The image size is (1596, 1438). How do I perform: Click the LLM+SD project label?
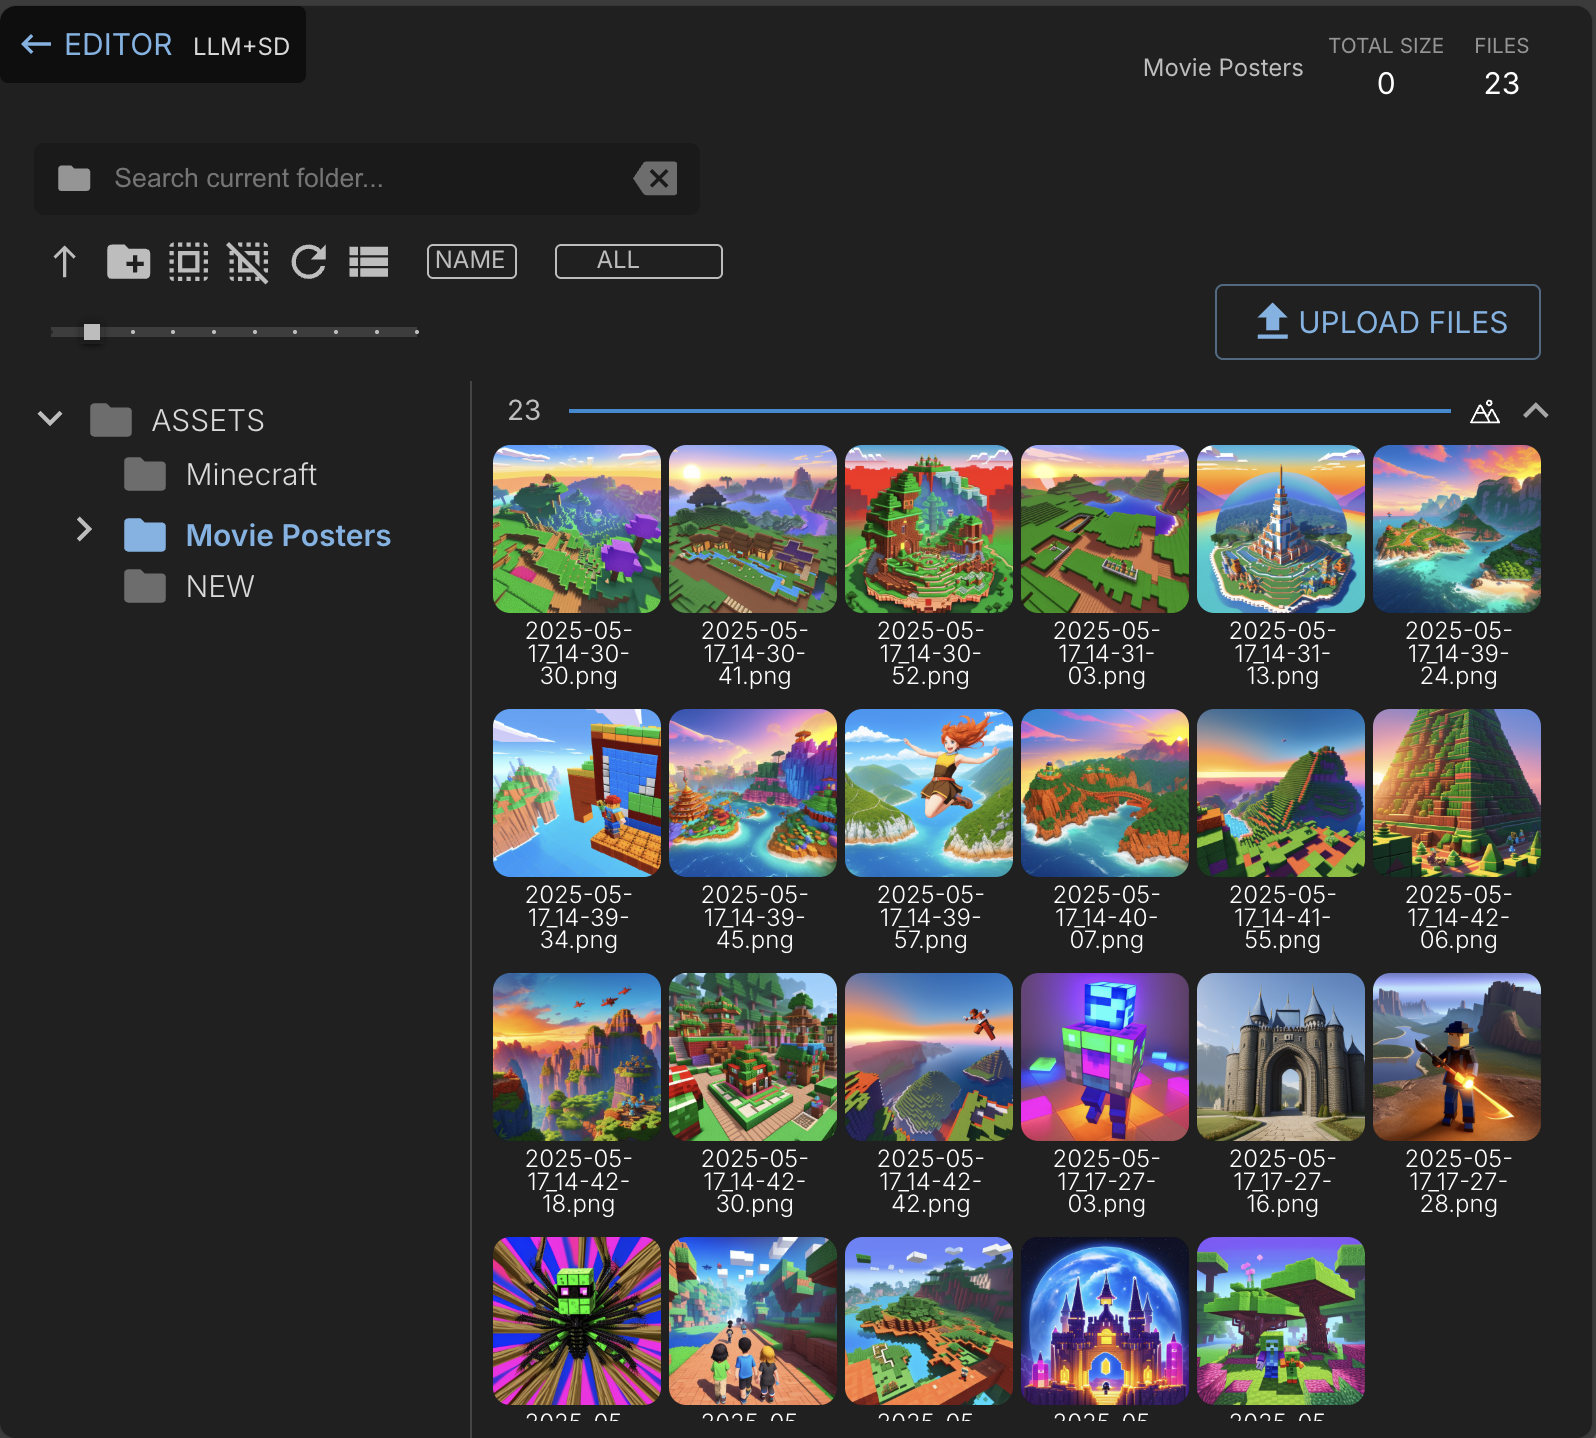pos(241,46)
